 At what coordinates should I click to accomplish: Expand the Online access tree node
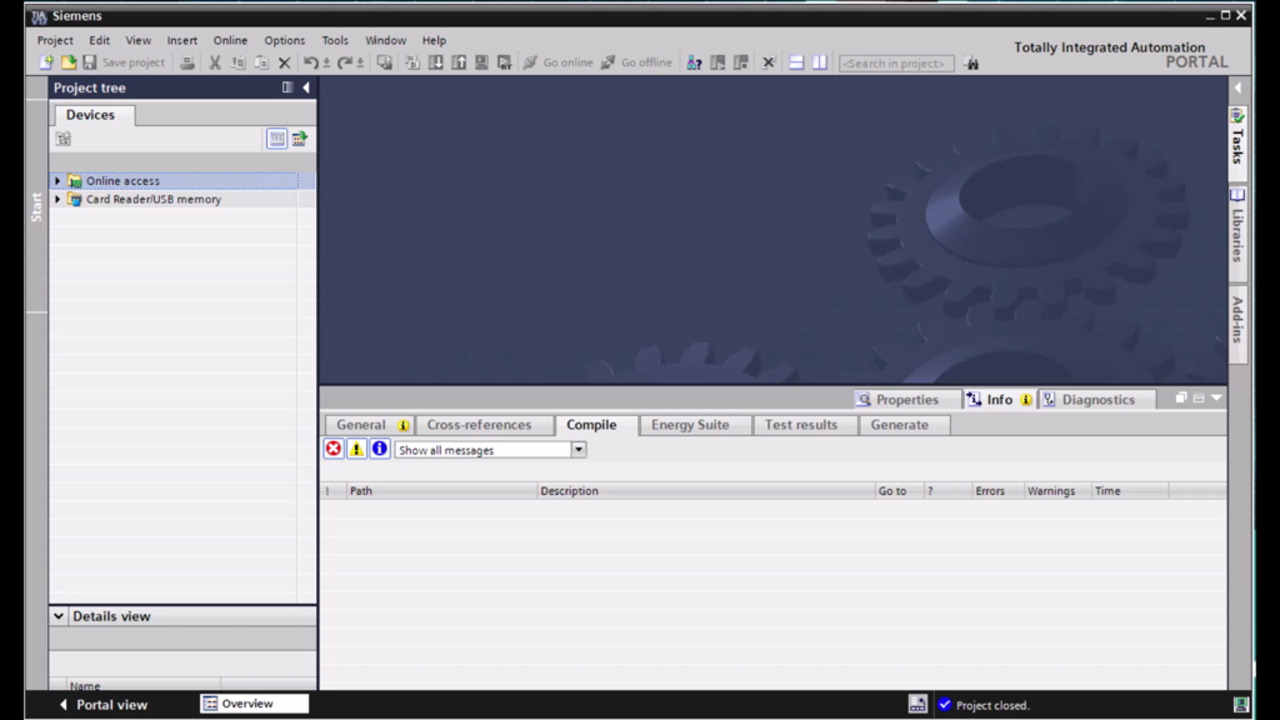pos(57,181)
